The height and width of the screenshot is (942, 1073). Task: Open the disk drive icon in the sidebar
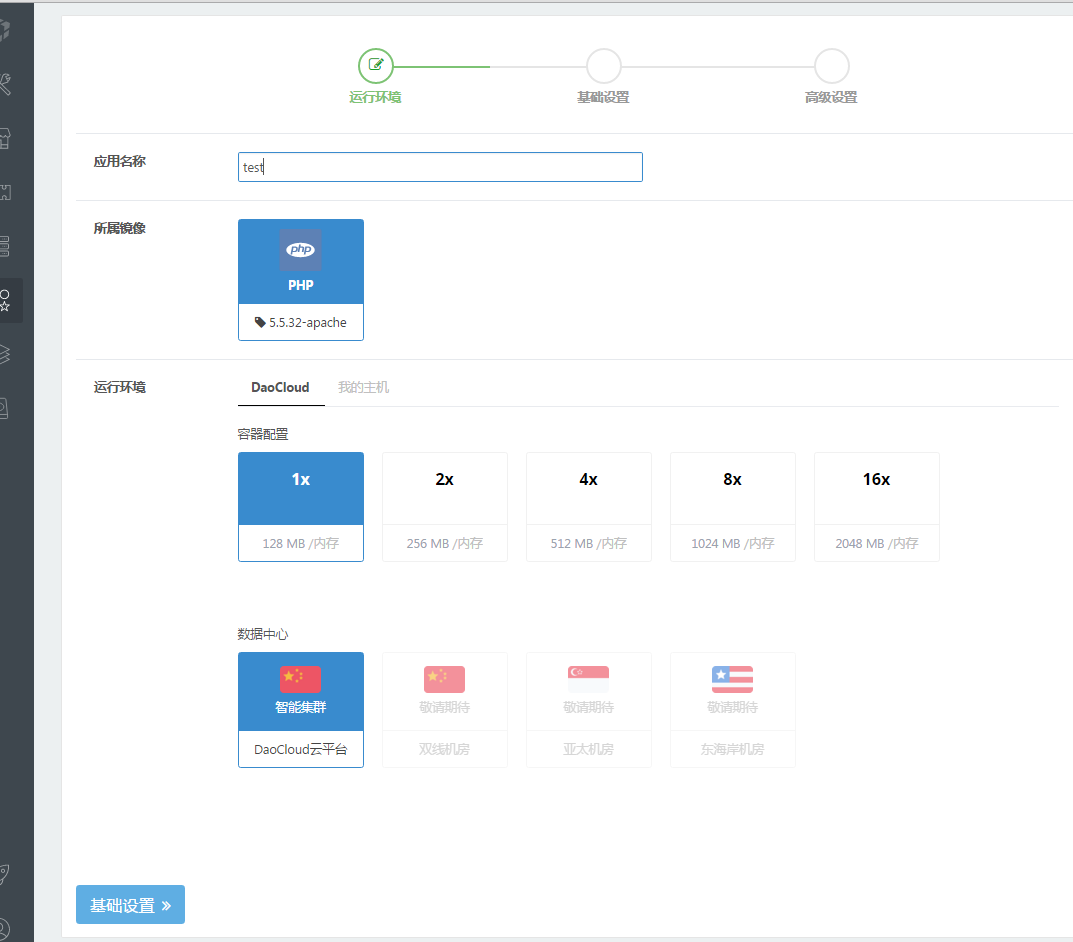tap(4, 408)
